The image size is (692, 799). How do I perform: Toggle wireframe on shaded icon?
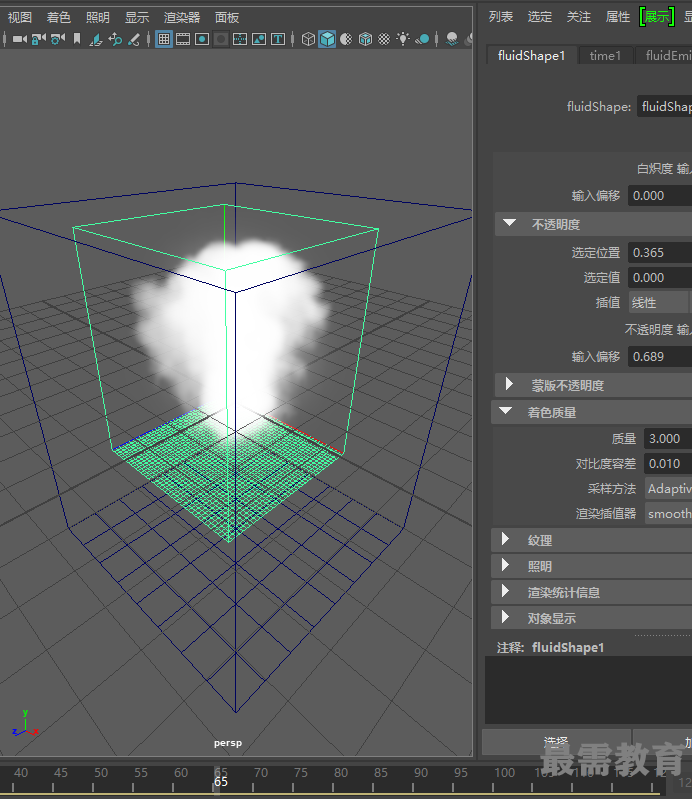pos(365,39)
